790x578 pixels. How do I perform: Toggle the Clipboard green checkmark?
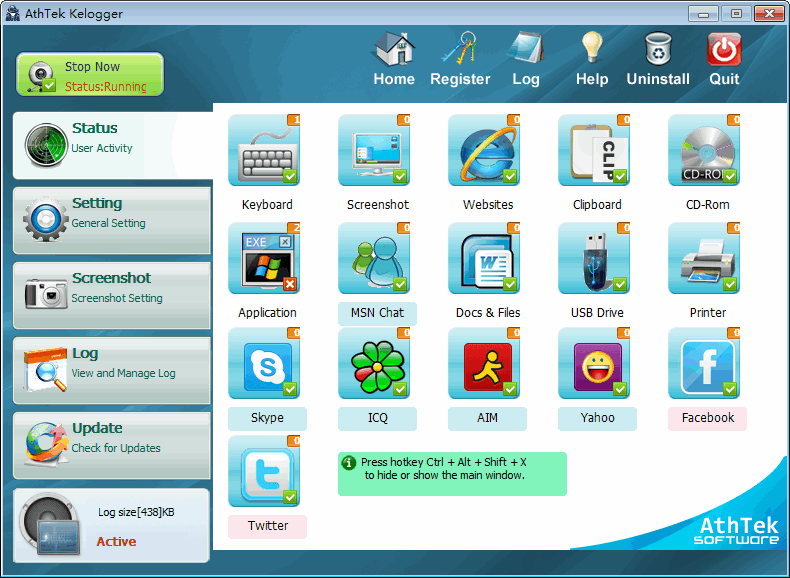[x=620, y=176]
